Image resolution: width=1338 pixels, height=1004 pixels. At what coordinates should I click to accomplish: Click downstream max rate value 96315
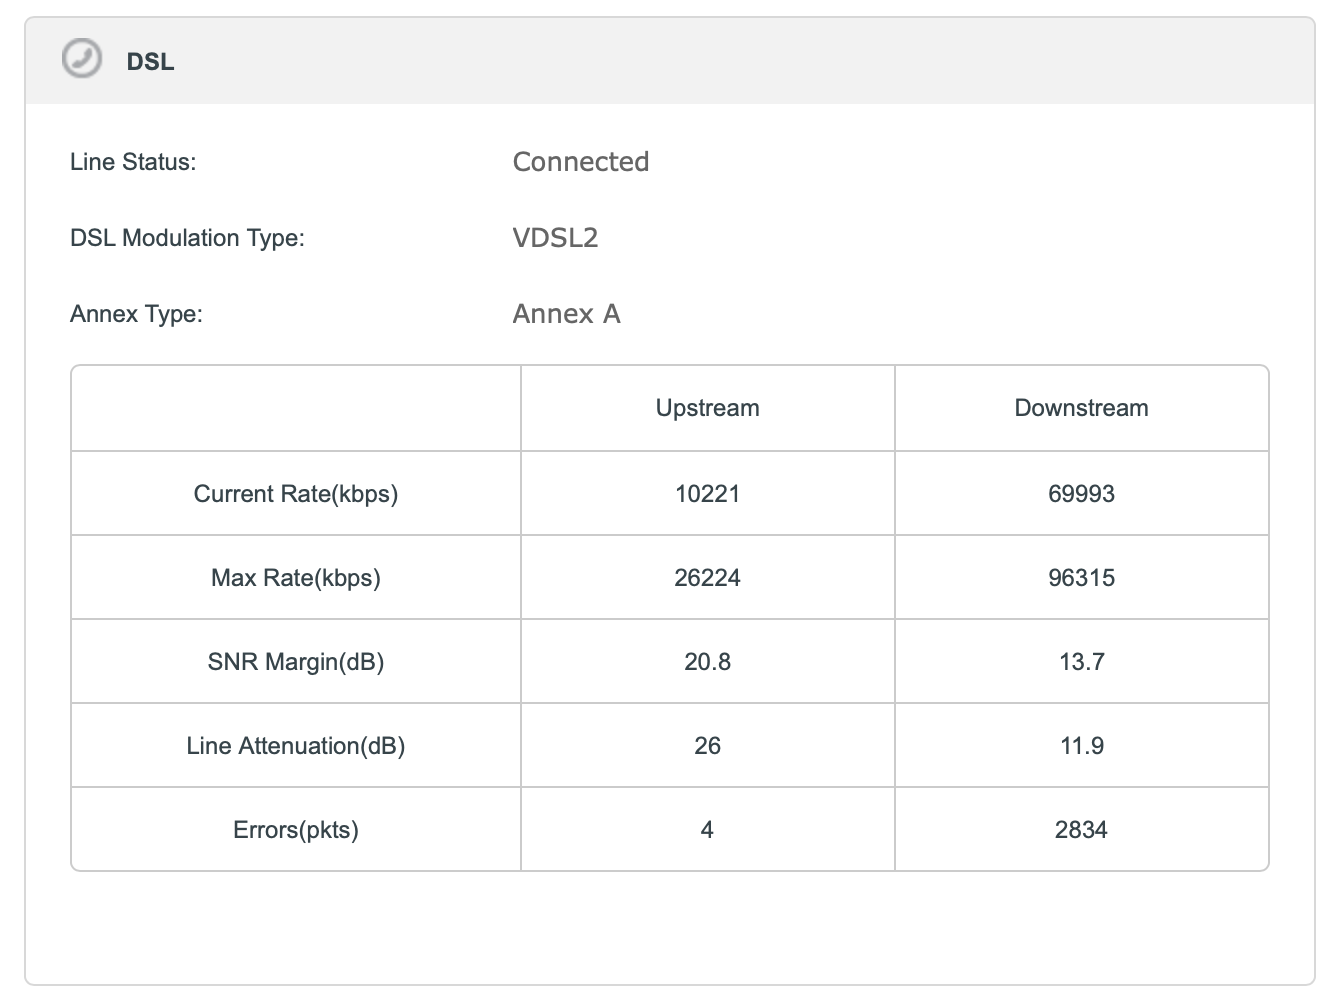pos(1081,578)
